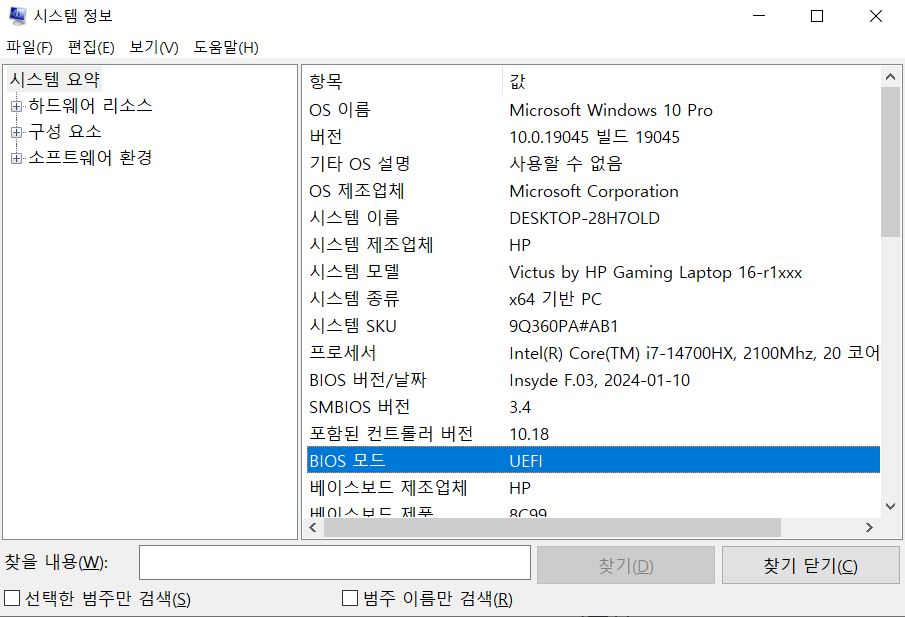Click the 항목 column header
Viewport: 905px width, 617px height.
(403, 81)
